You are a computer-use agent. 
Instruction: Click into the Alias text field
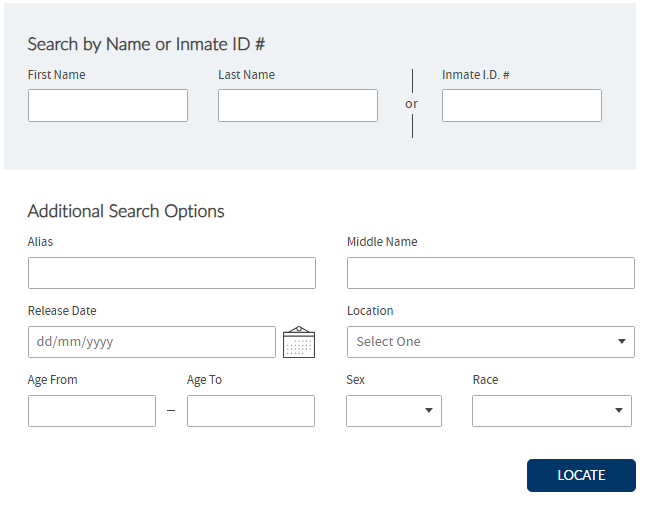[172, 273]
